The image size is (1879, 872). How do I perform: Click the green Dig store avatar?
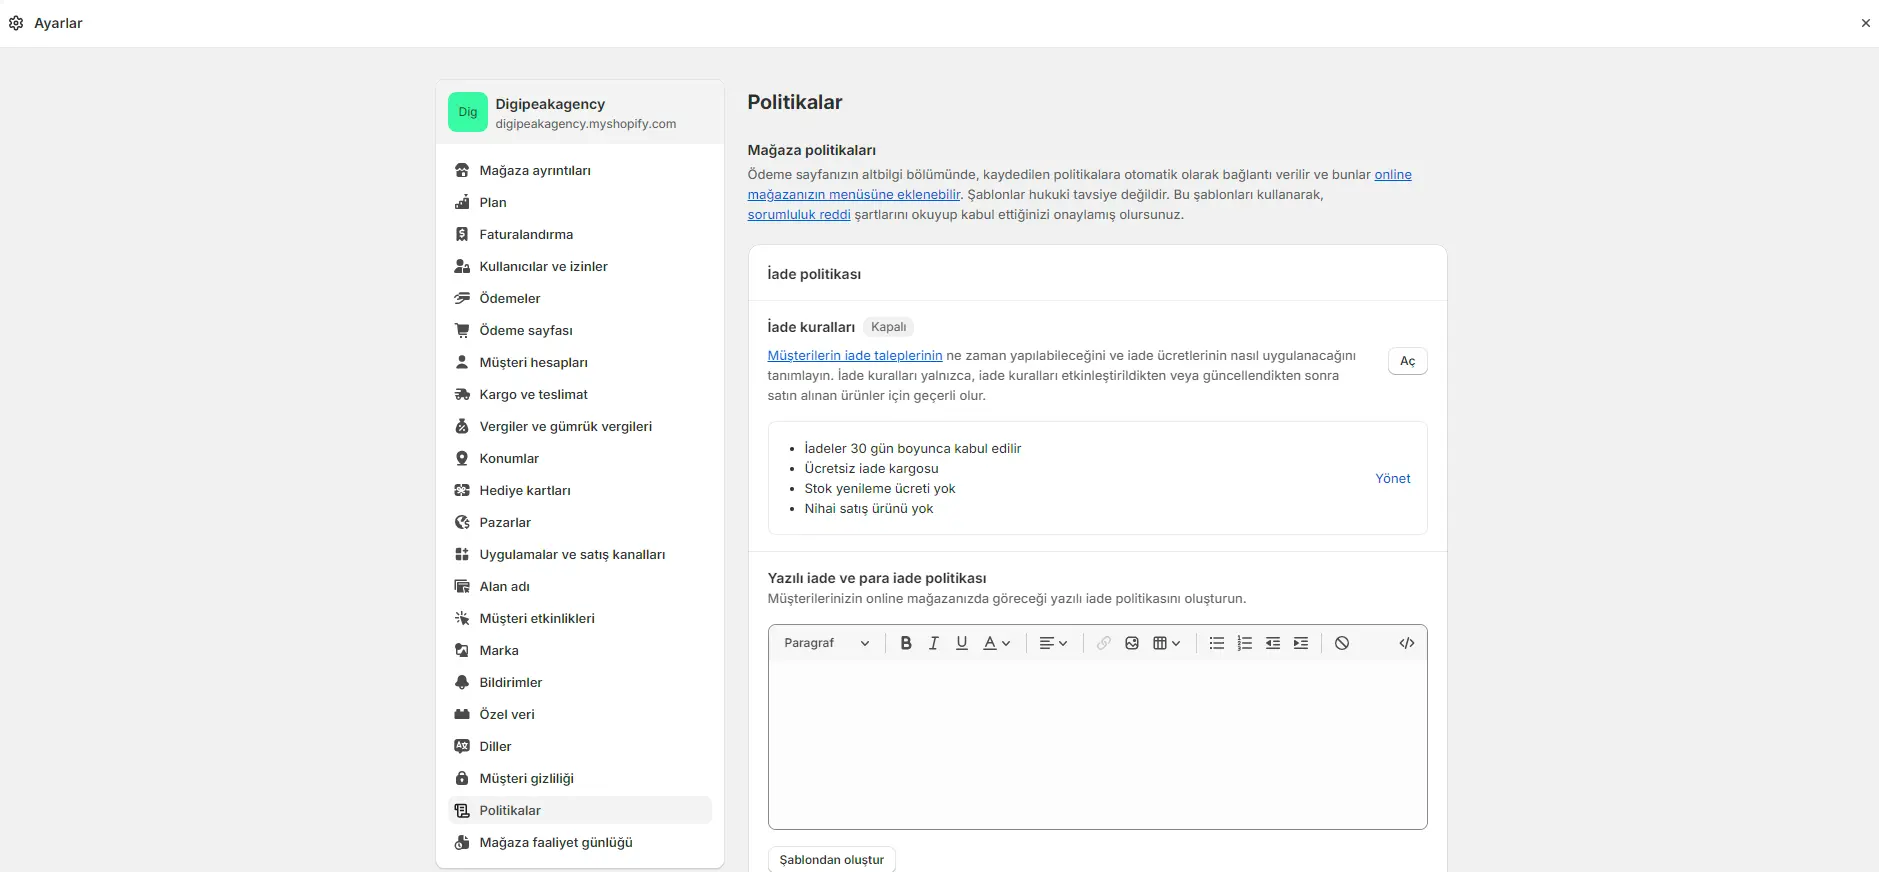(x=468, y=112)
